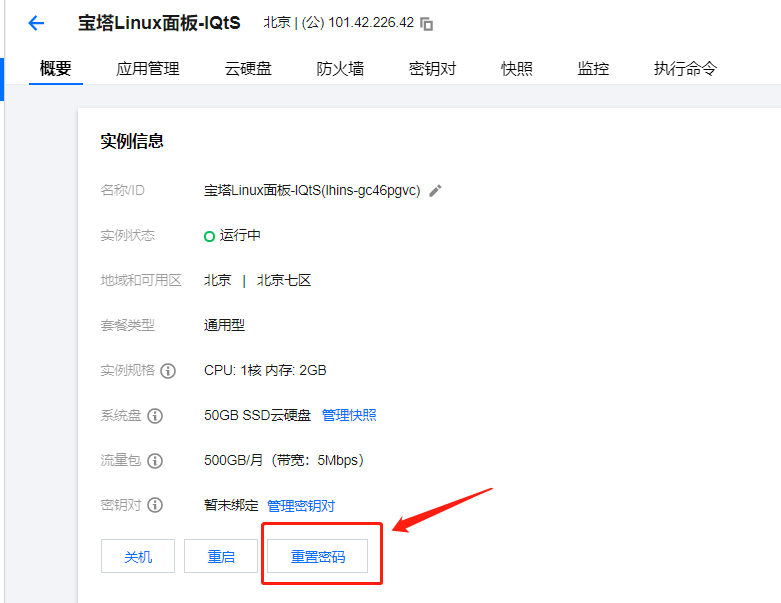Go back using the blue arrow
Screen dimensions: 781x603
coord(36,23)
